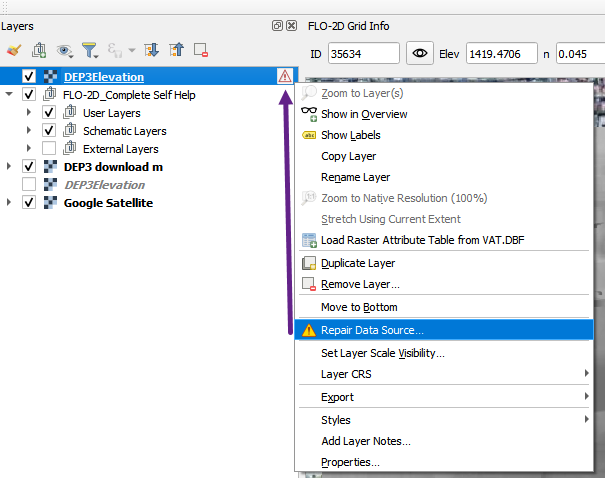
Task: Uncheck the User Layers group checkbox
Action: (x=49, y=113)
